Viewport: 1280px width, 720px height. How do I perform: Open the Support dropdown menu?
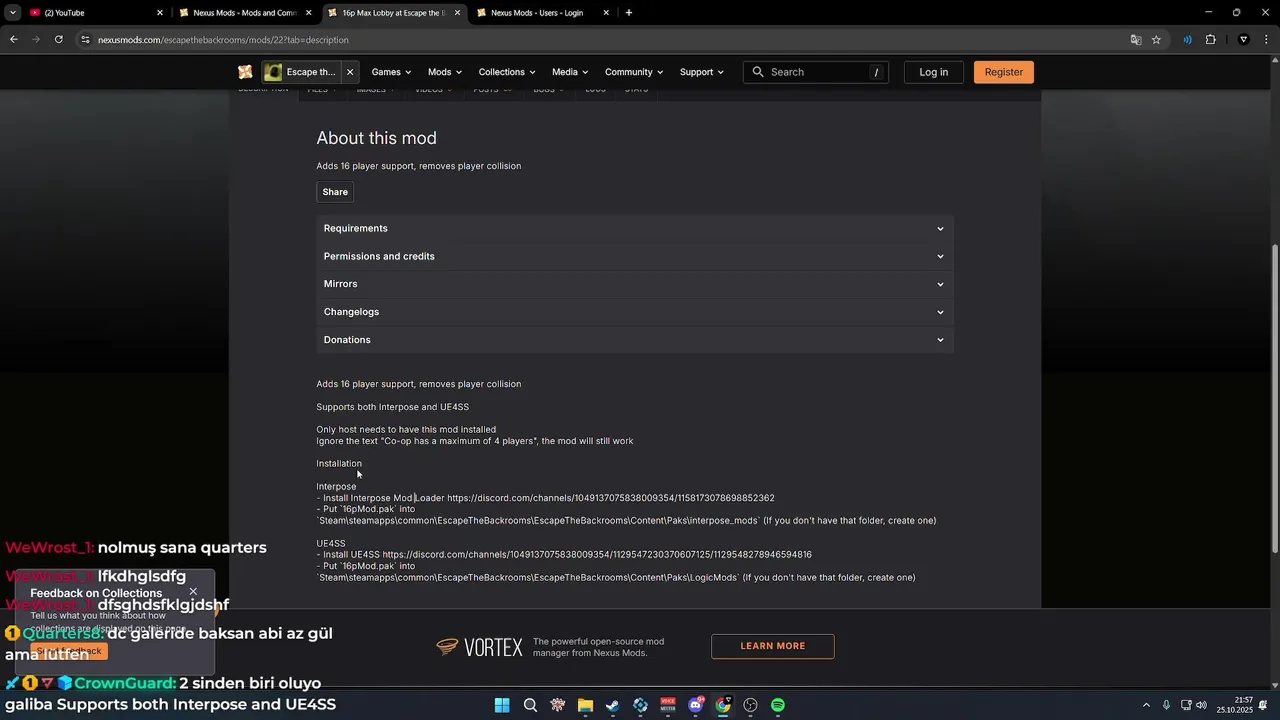pos(702,72)
